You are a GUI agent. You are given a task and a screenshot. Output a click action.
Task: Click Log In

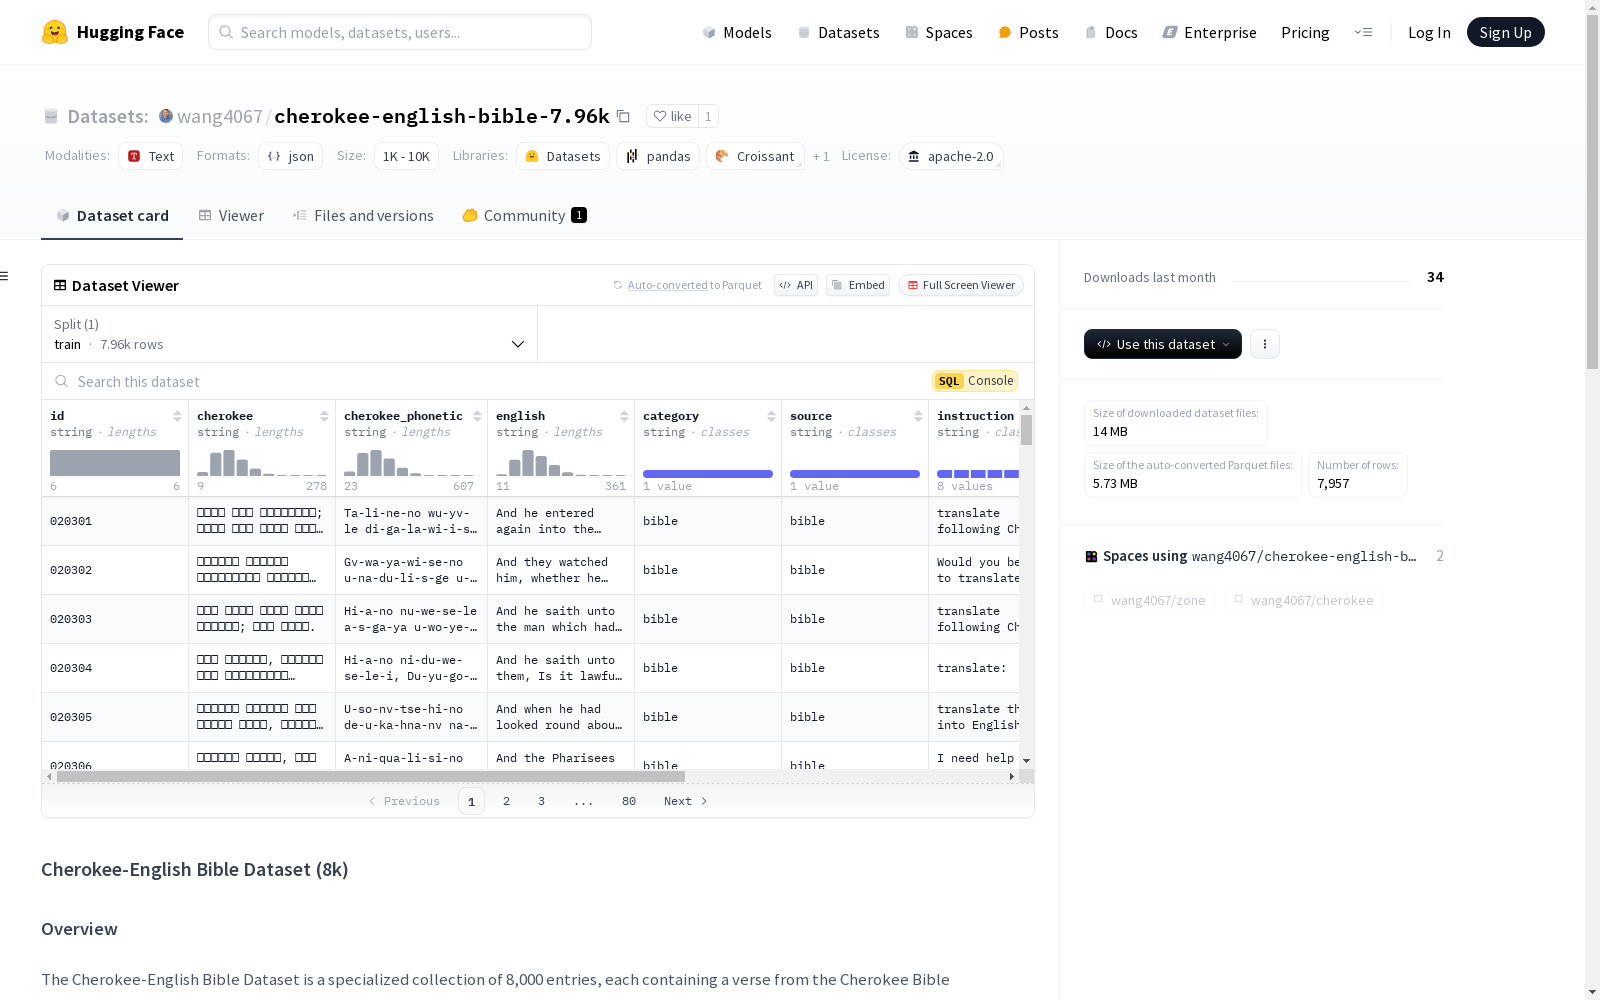click(x=1429, y=32)
